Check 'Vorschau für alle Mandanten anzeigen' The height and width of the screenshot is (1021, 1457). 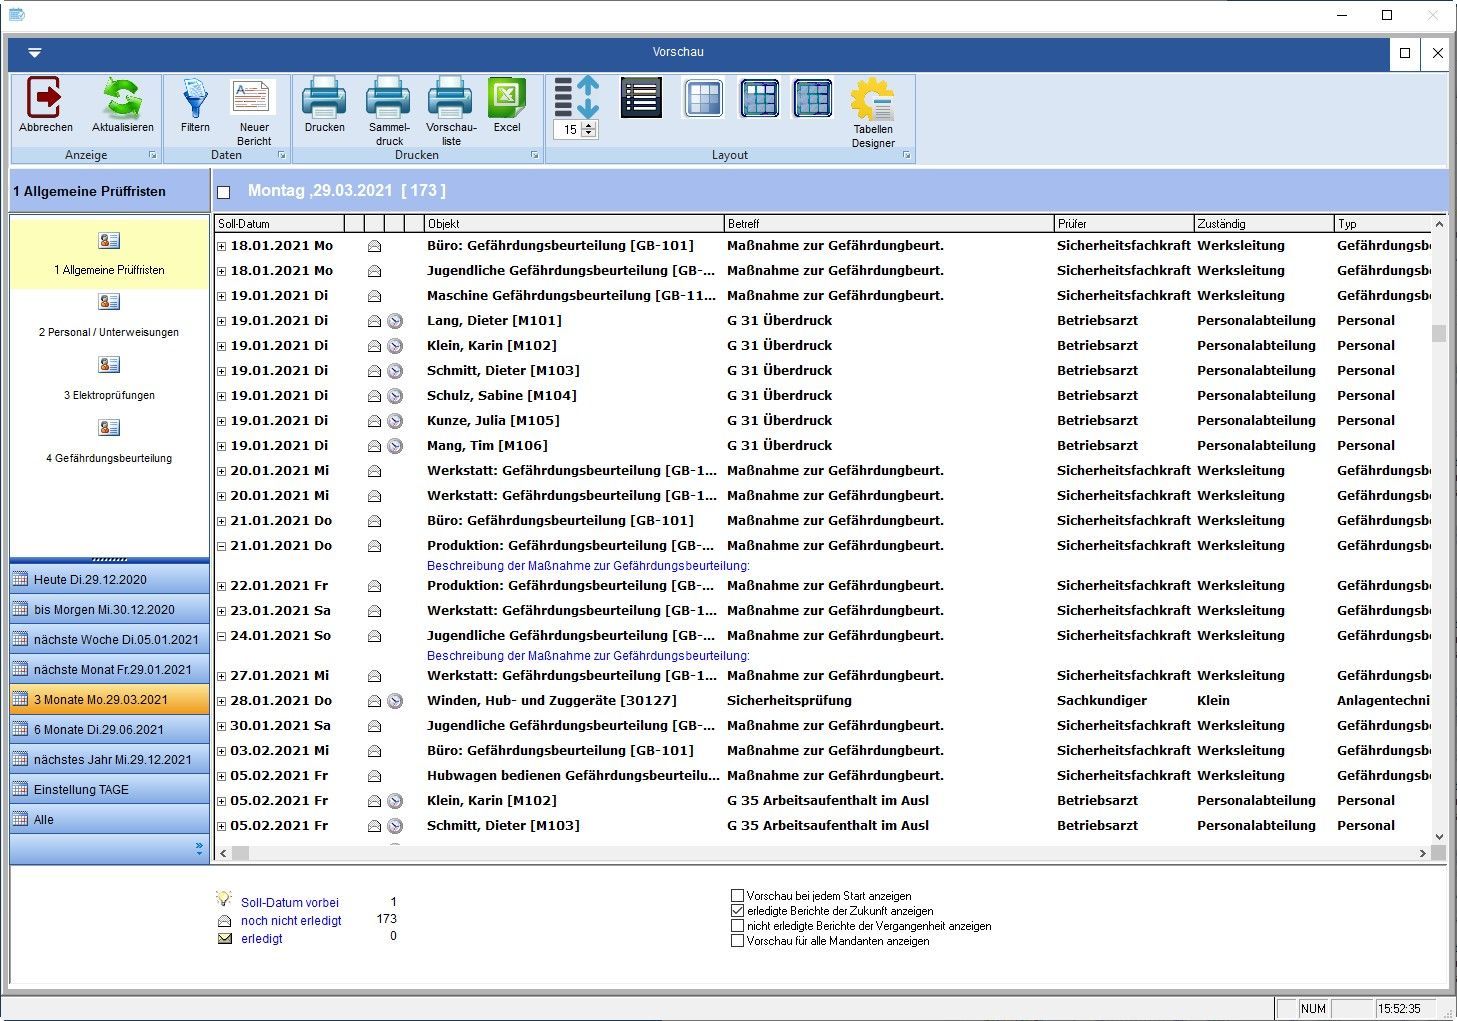click(x=738, y=941)
